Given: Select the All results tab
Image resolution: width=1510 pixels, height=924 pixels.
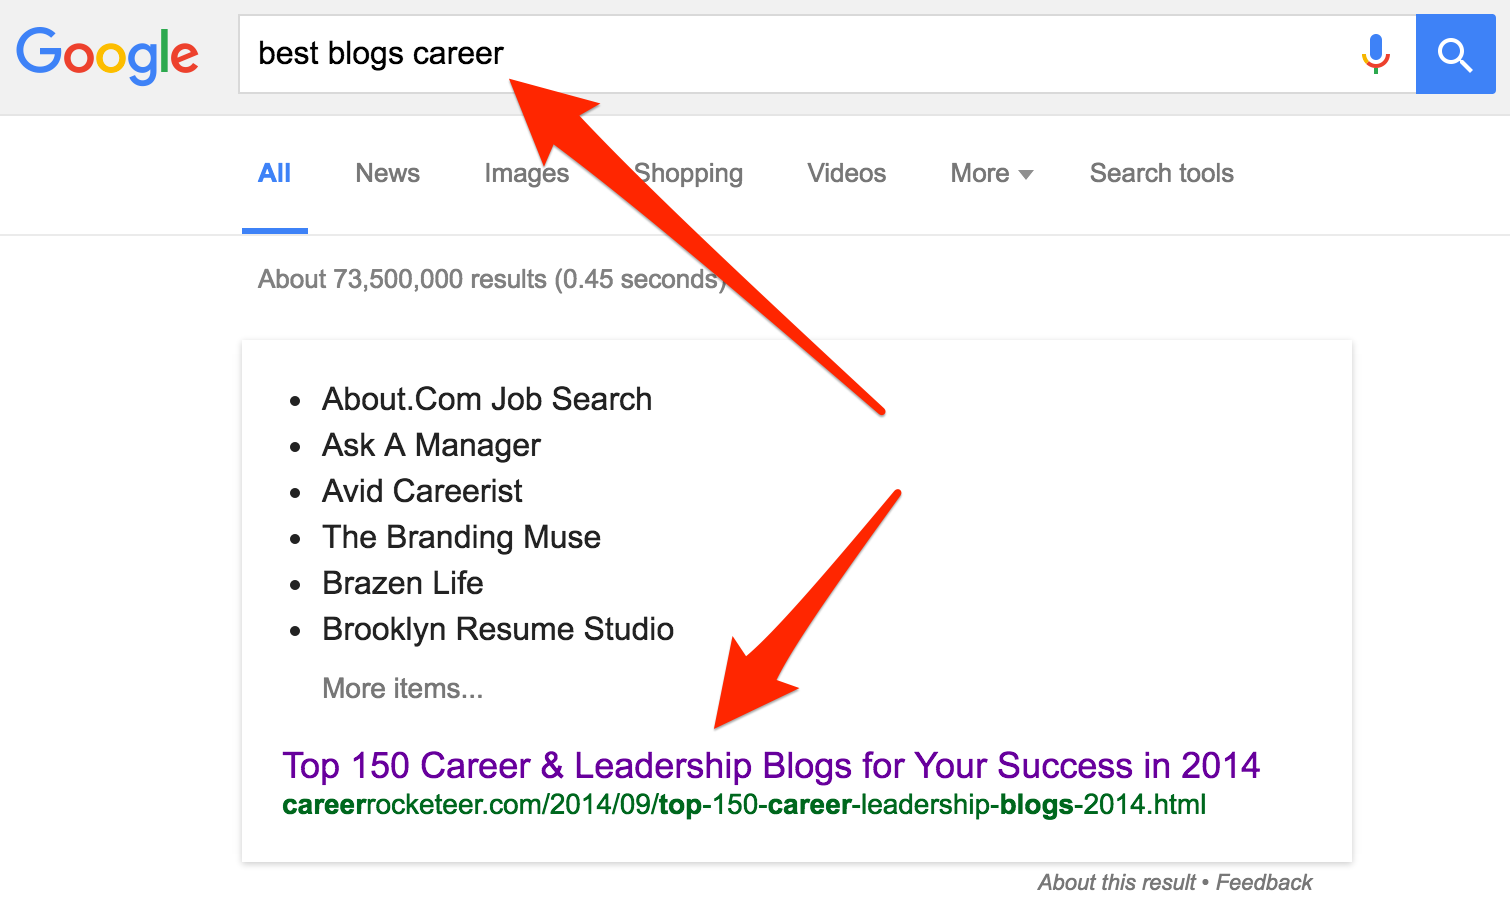Looking at the screenshot, I should [274, 173].
